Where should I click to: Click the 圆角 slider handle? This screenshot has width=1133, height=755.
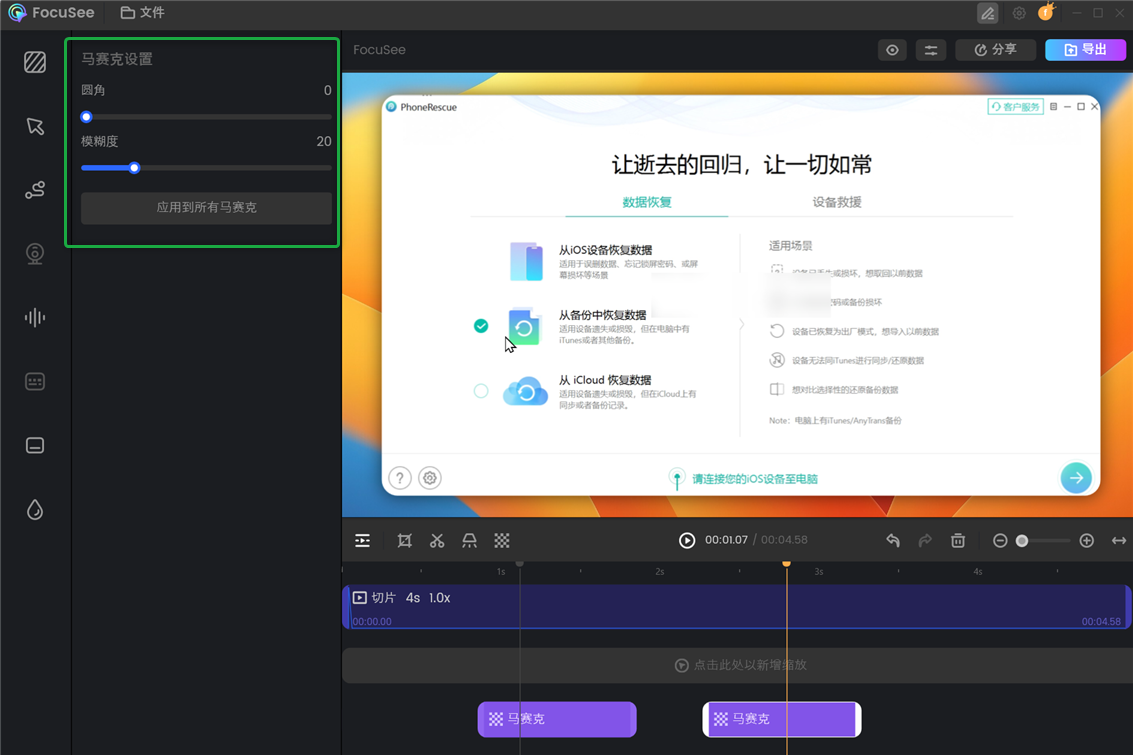point(86,117)
